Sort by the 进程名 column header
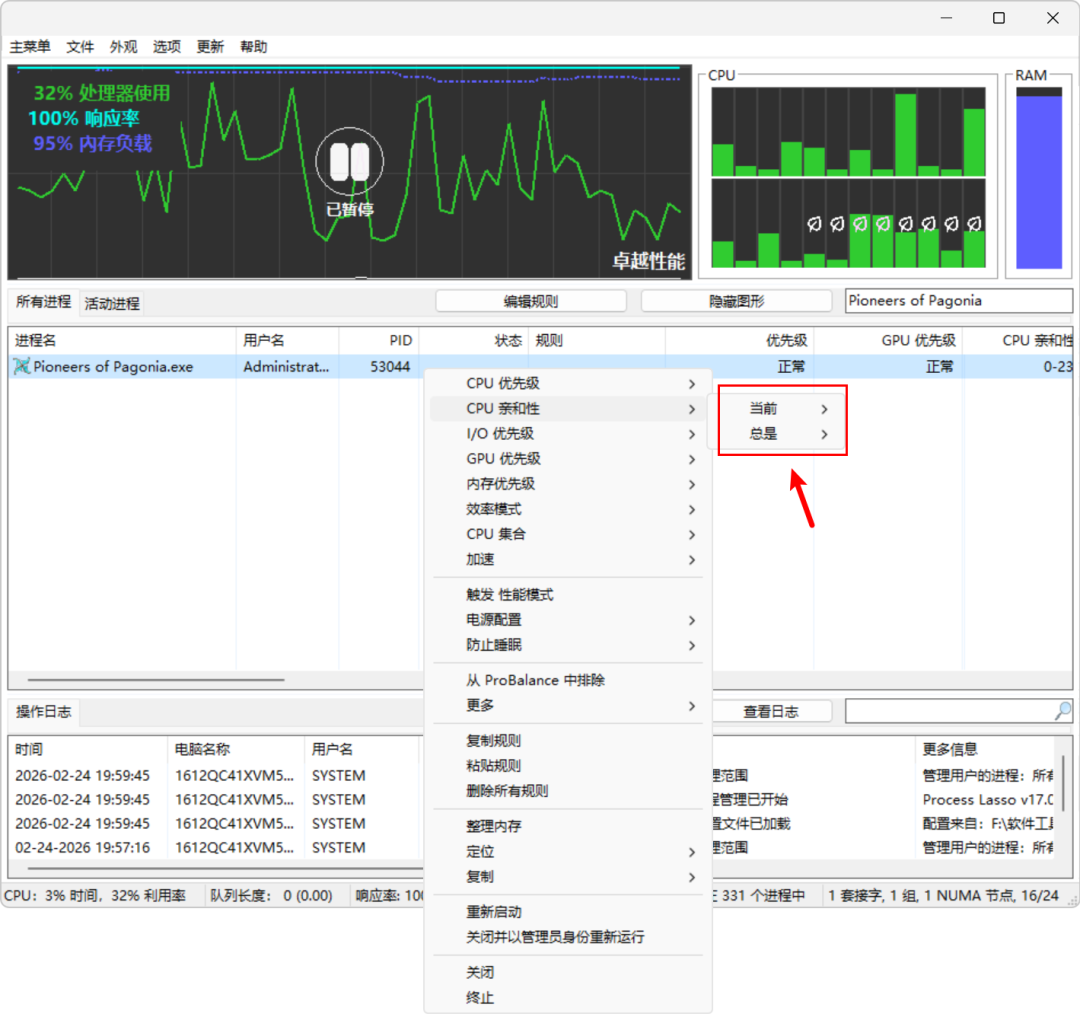This screenshot has width=1080, height=1017. pyautogui.click(x=123, y=341)
